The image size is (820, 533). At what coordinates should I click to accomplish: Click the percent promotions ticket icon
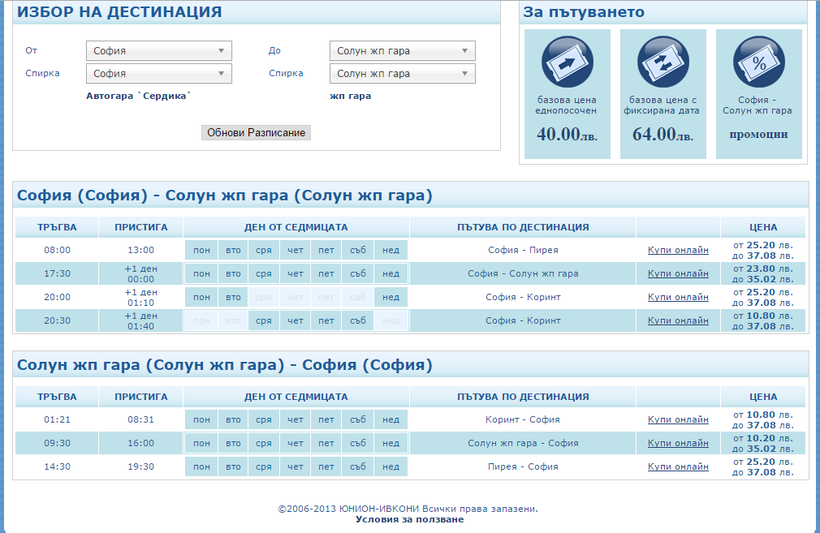(758, 62)
